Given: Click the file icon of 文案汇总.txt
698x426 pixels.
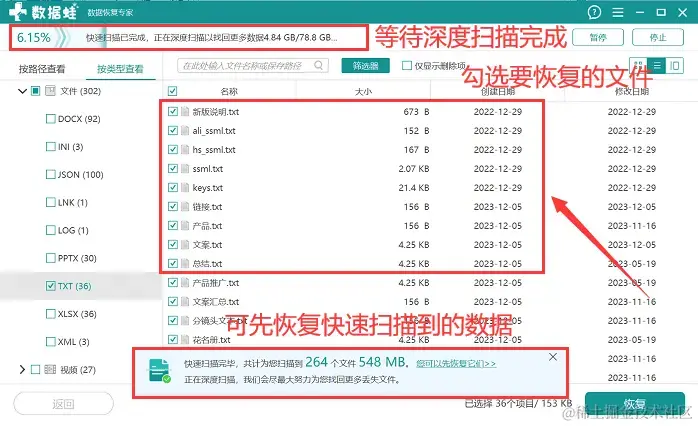Looking at the screenshot, I should coord(185,302).
